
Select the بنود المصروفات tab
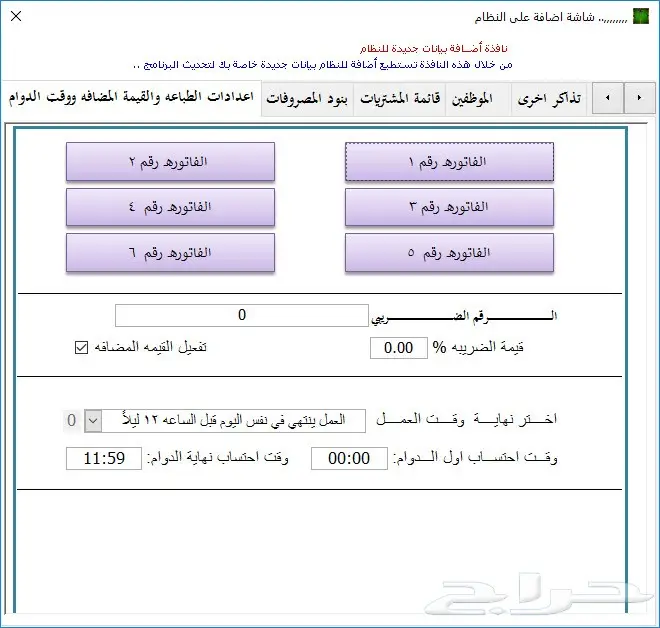pyautogui.click(x=307, y=98)
